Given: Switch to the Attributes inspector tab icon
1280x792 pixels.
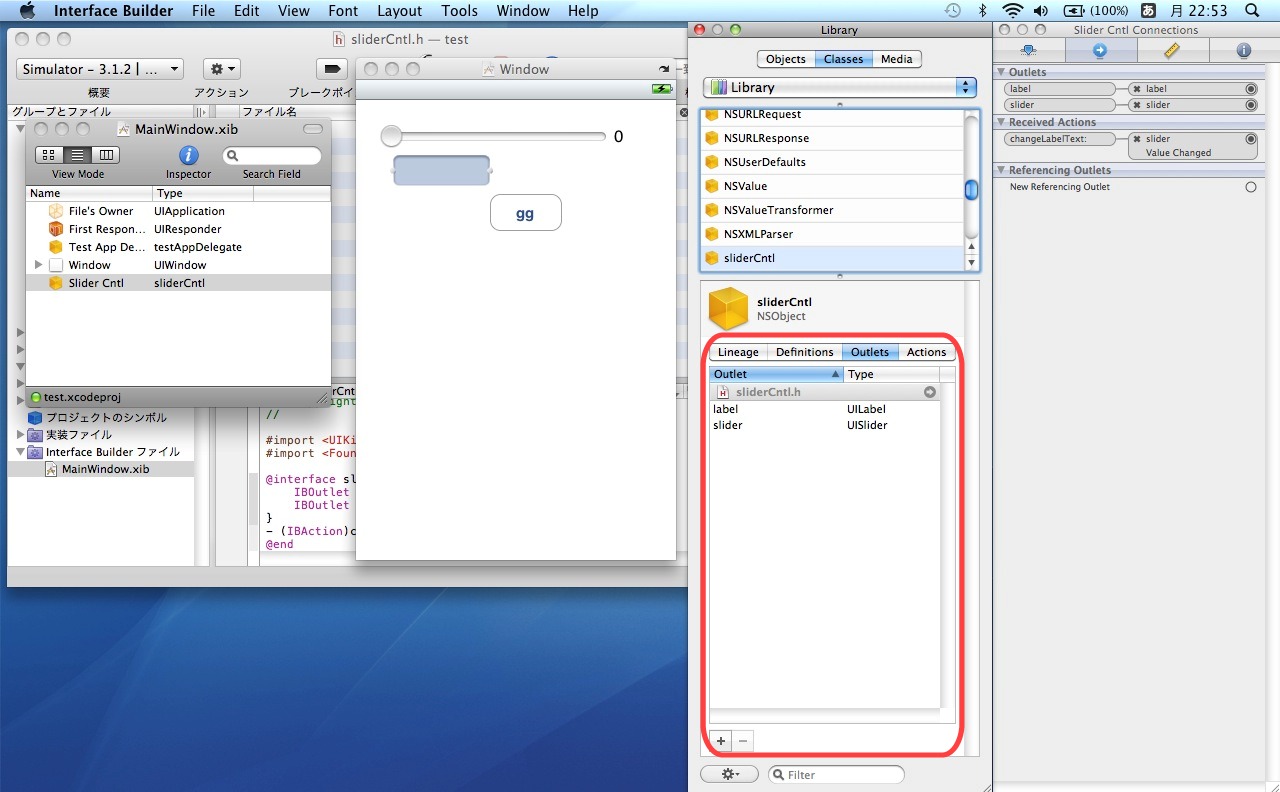Looking at the screenshot, I should tap(1027, 50).
